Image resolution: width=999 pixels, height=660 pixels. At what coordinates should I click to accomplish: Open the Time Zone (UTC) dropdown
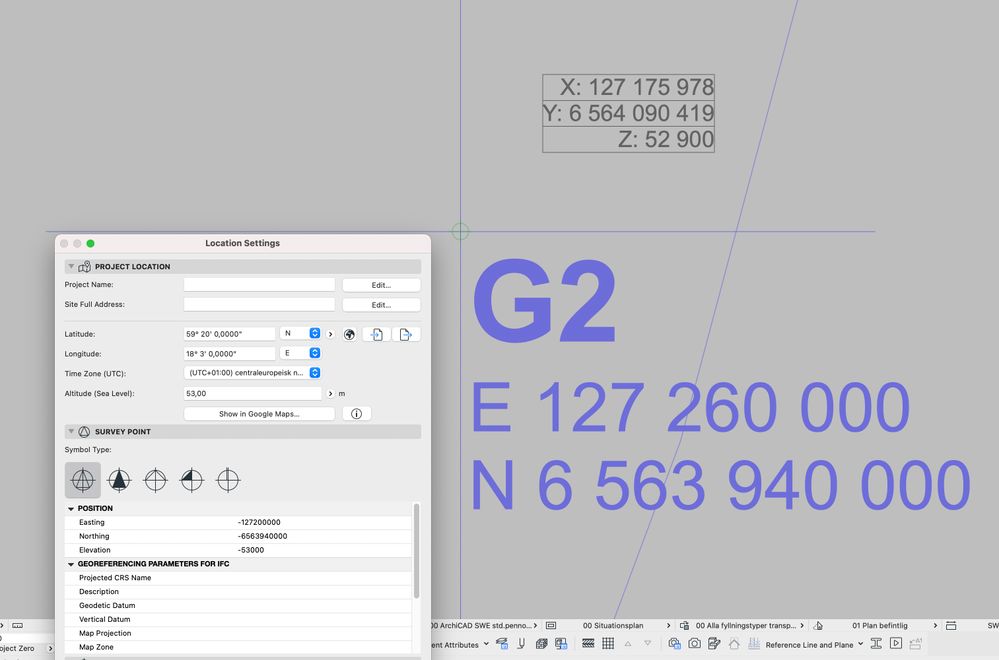252,373
